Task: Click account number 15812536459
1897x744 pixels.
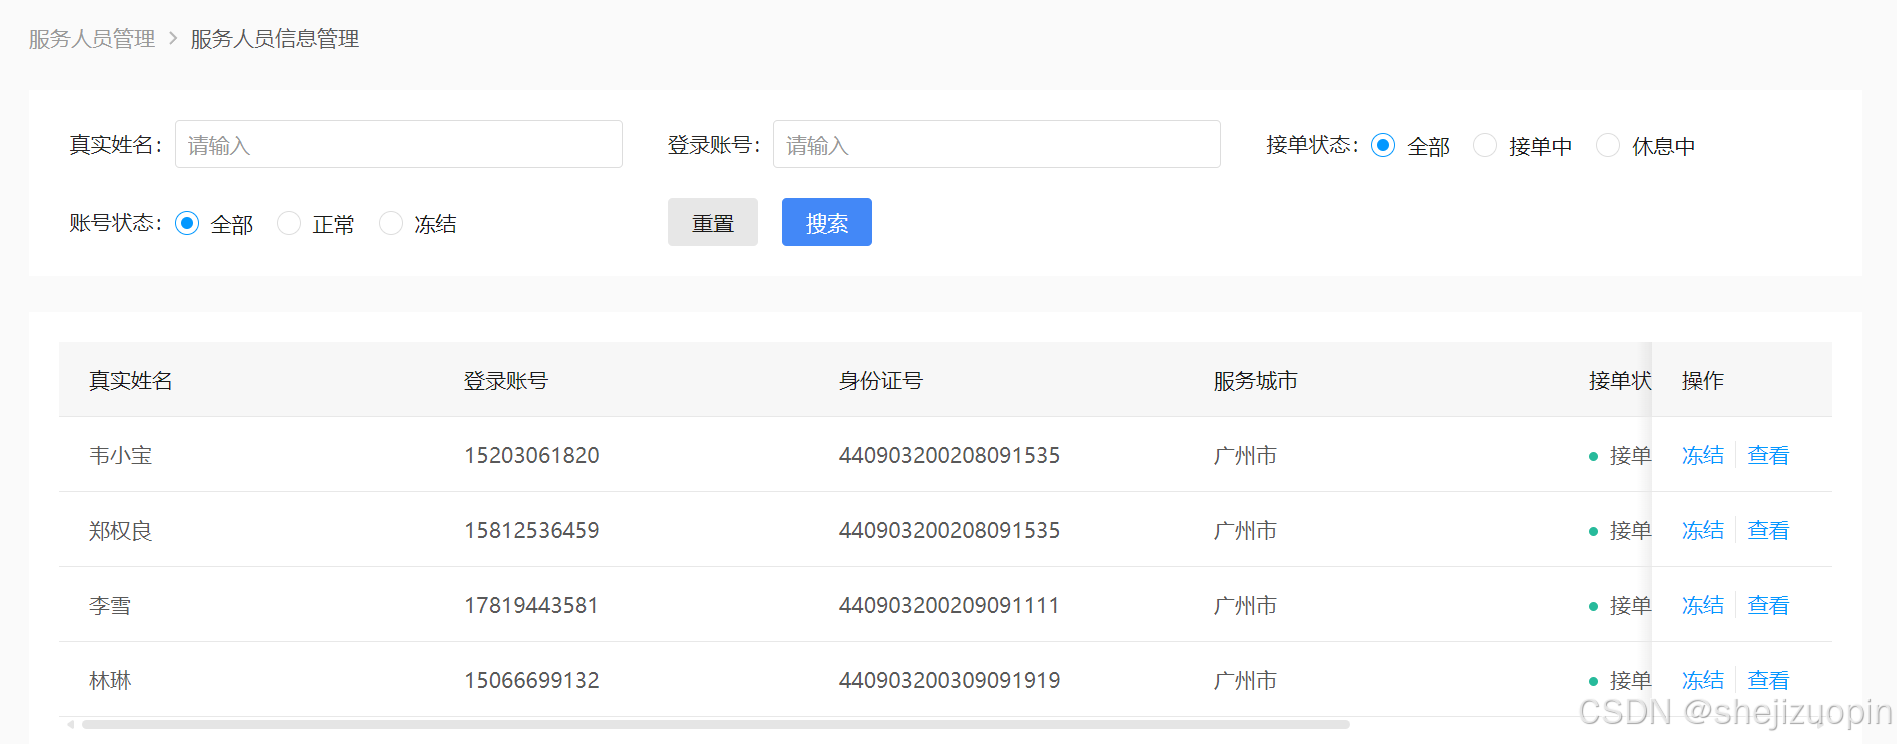Action: coord(532,530)
